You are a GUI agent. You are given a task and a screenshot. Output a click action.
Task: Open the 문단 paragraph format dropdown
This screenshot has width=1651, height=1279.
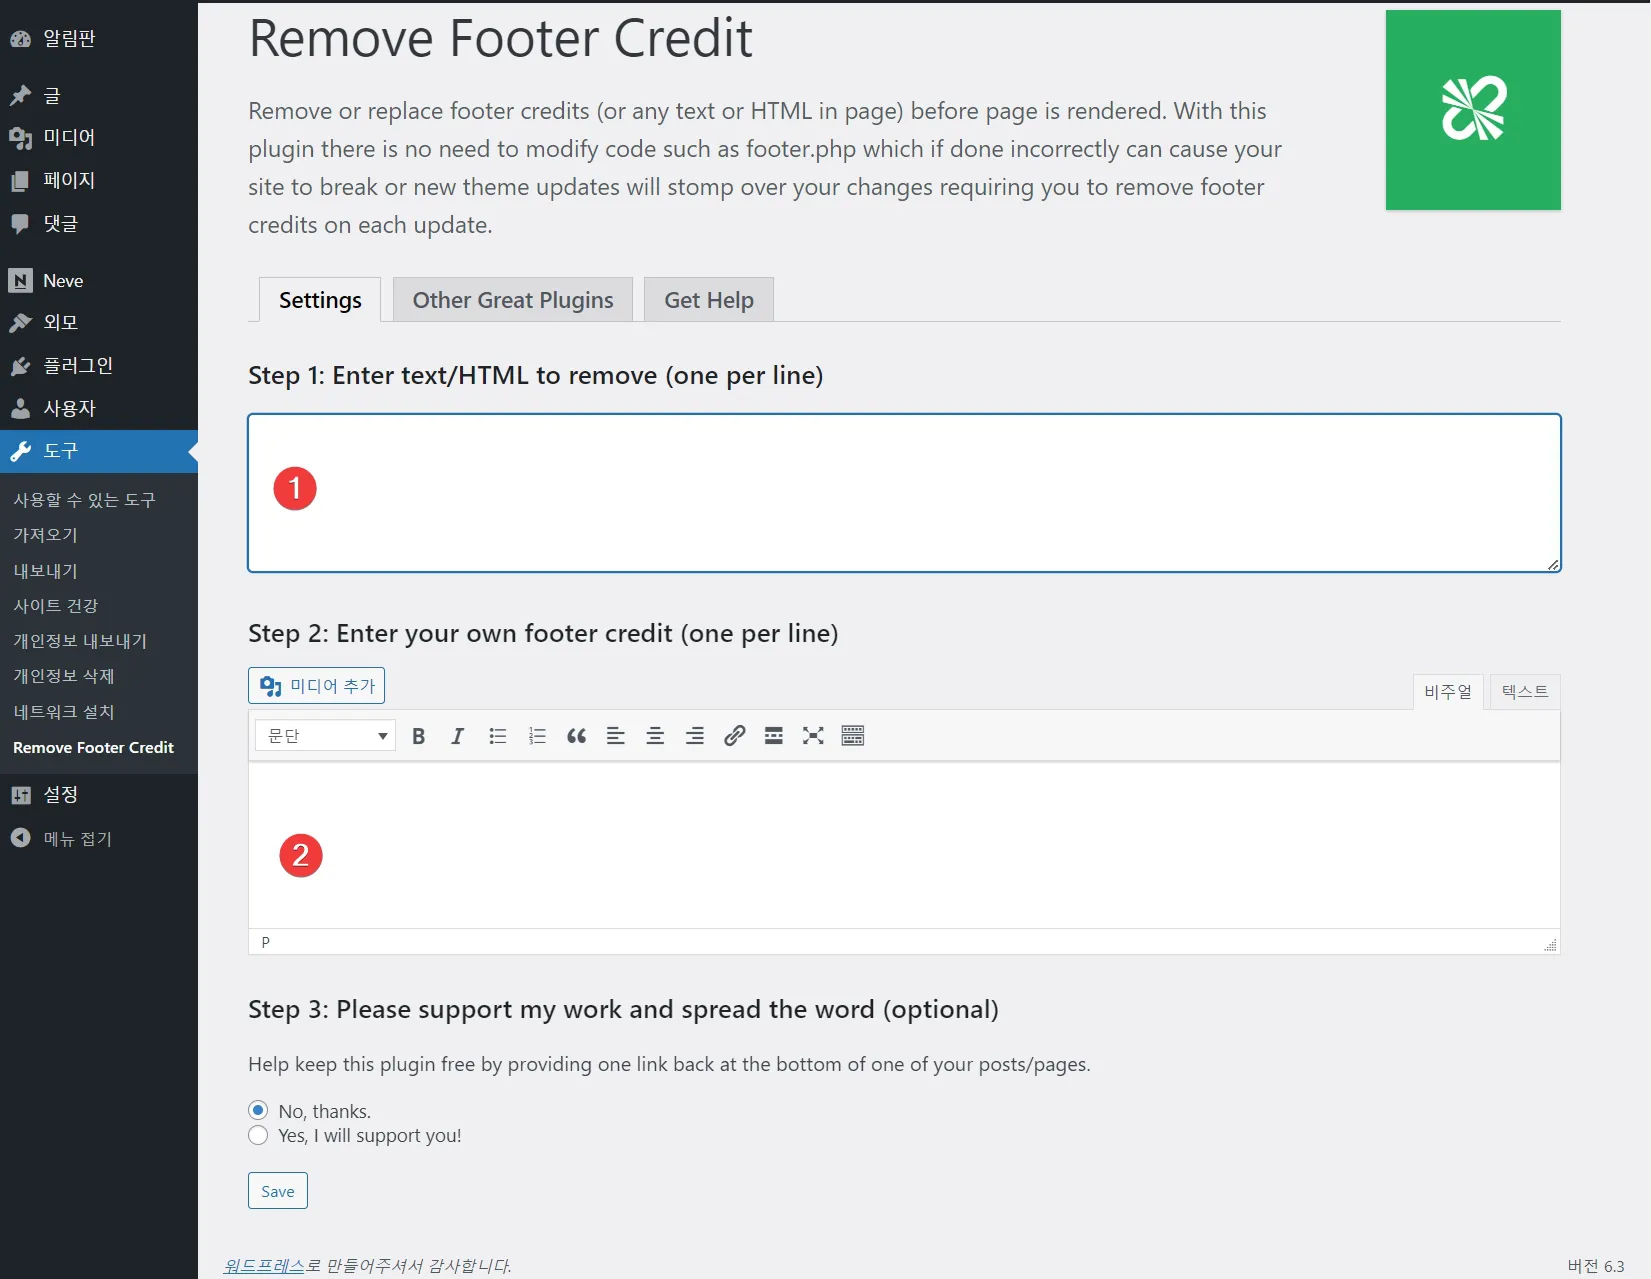coord(325,736)
